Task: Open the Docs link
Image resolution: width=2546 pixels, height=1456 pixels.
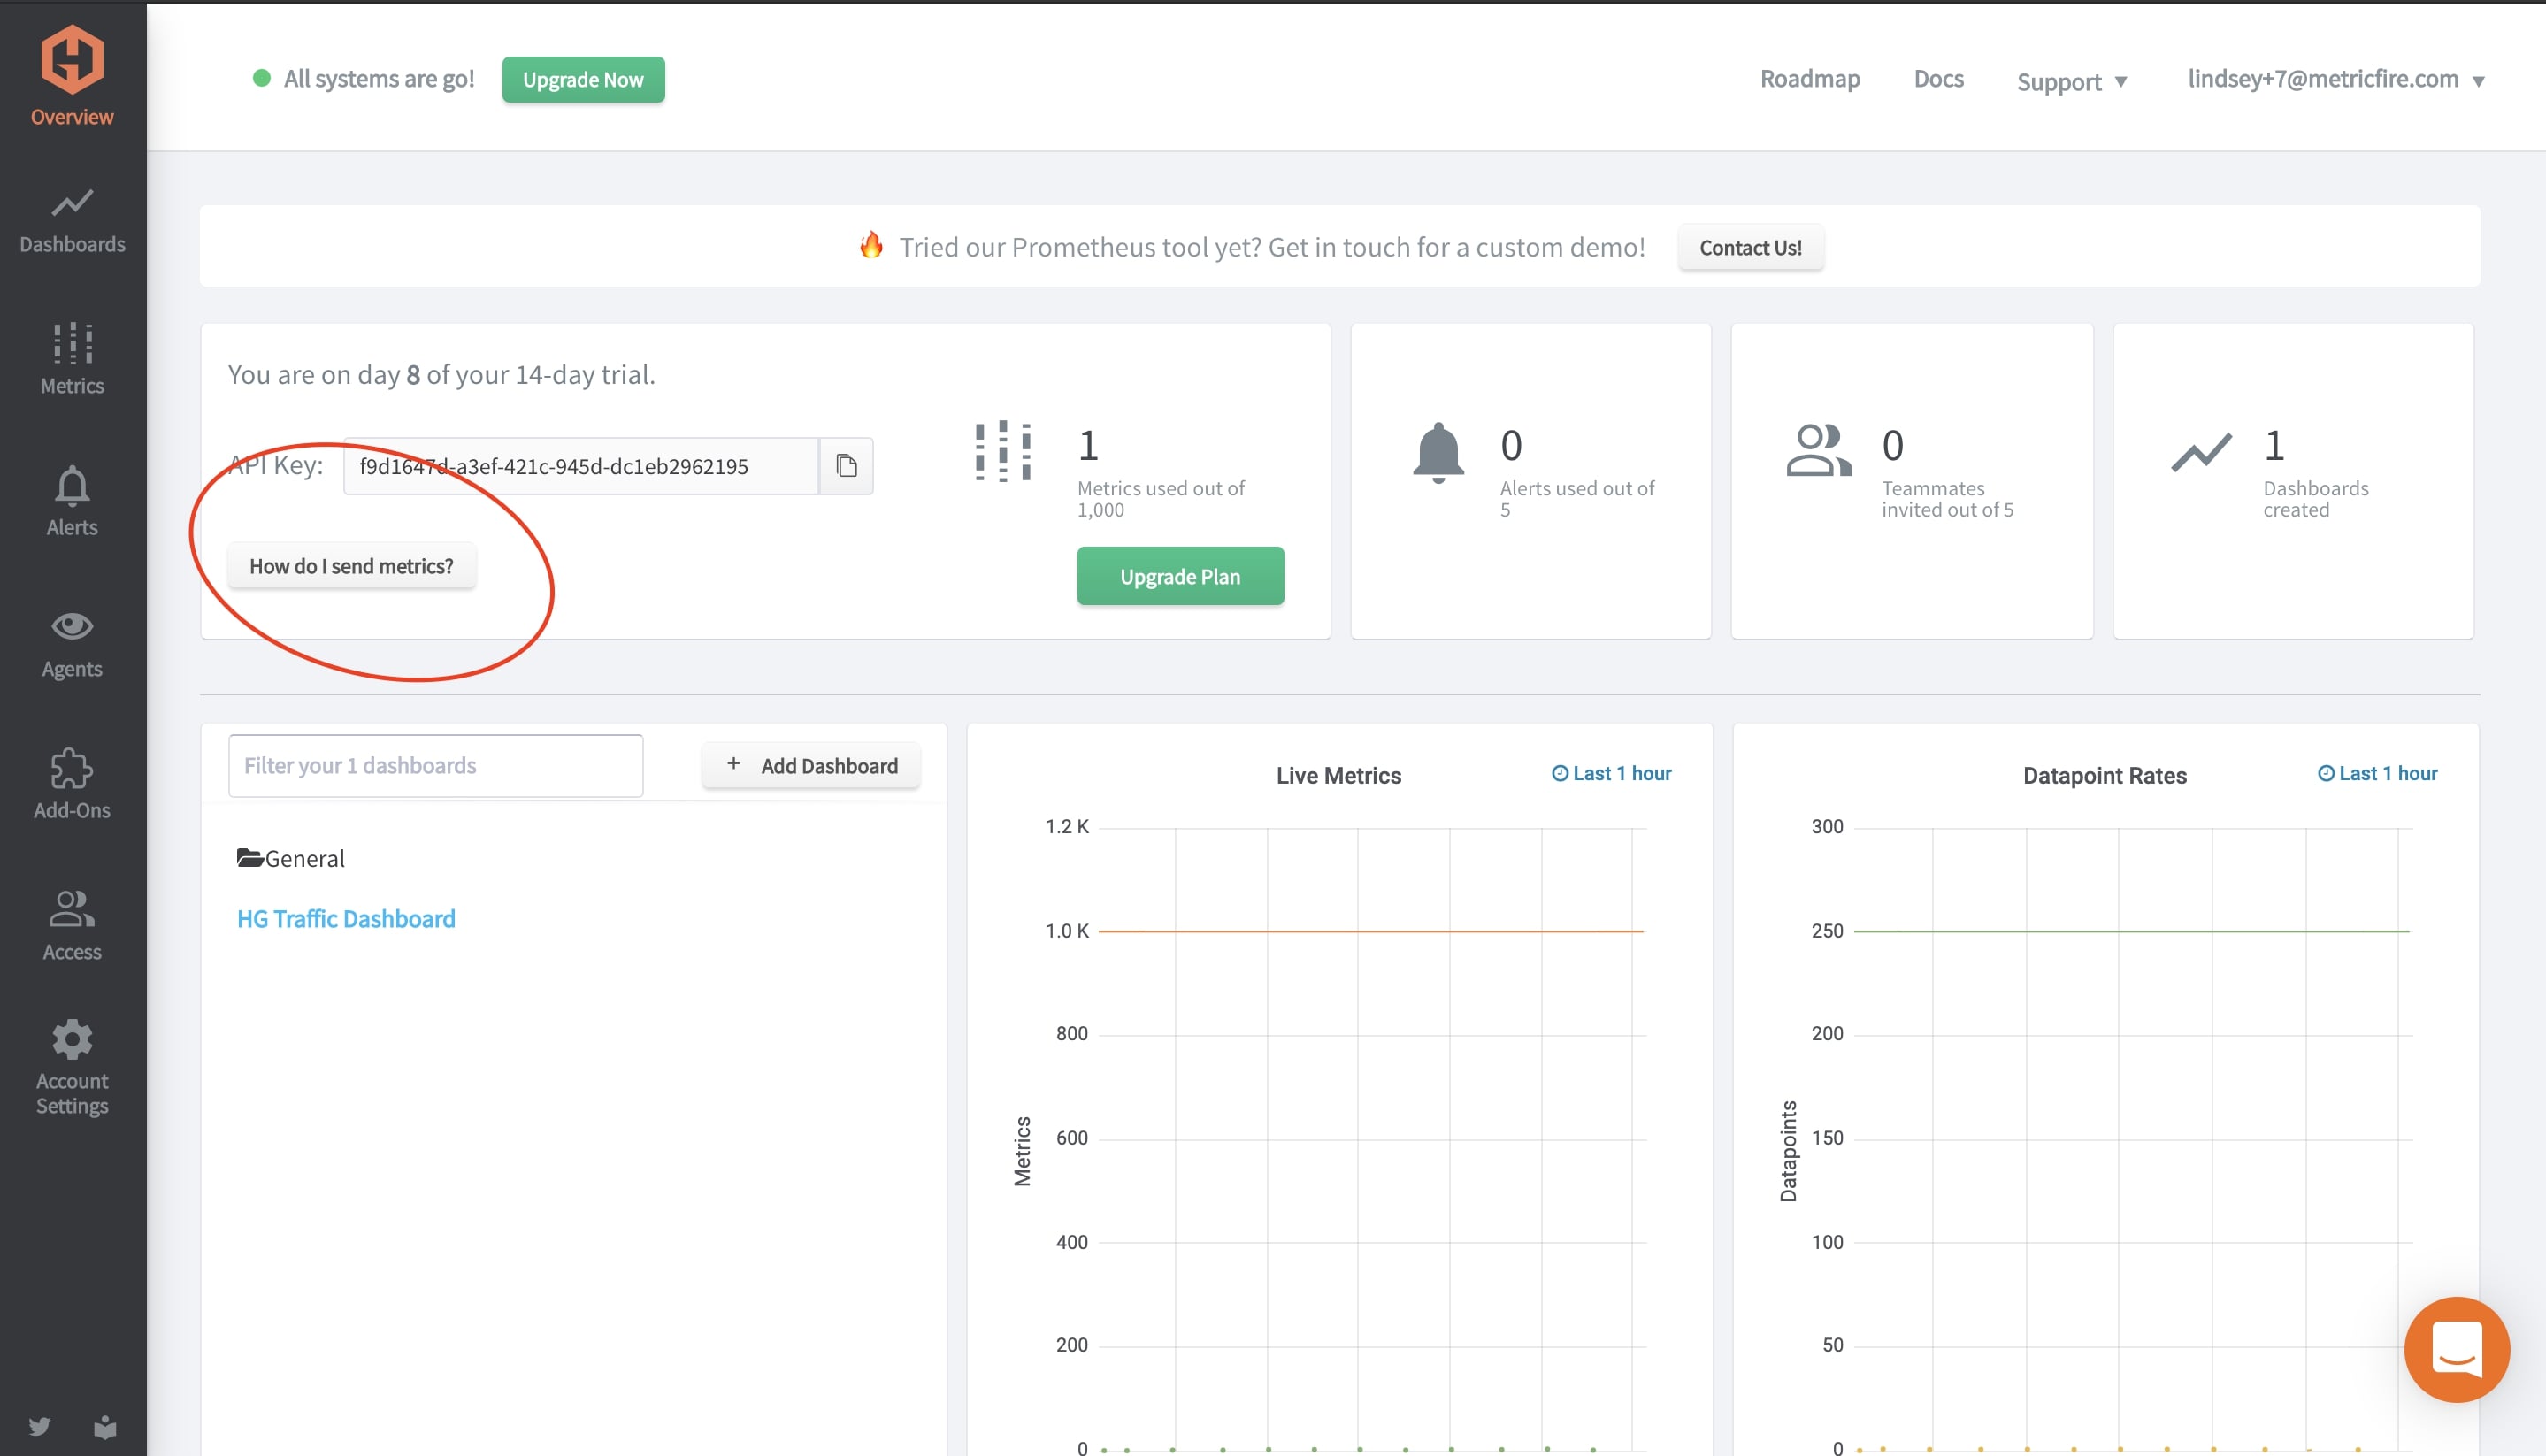Action: [1938, 78]
